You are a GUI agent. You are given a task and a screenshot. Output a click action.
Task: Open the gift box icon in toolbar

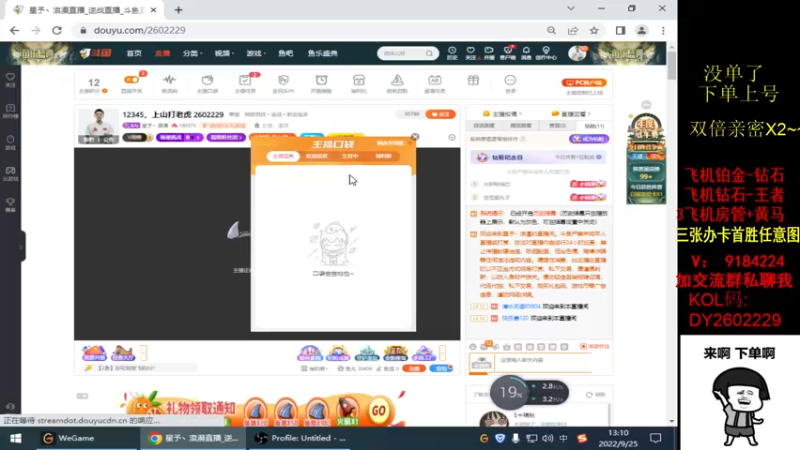point(473,81)
